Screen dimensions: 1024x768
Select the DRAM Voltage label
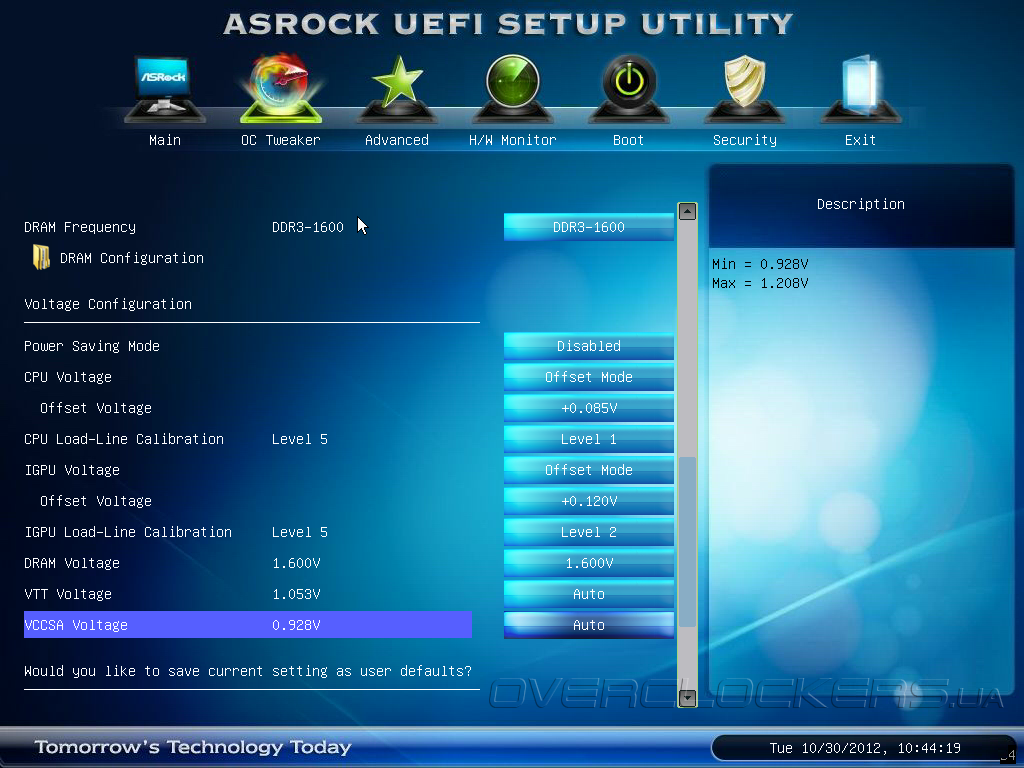click(72, 563)
